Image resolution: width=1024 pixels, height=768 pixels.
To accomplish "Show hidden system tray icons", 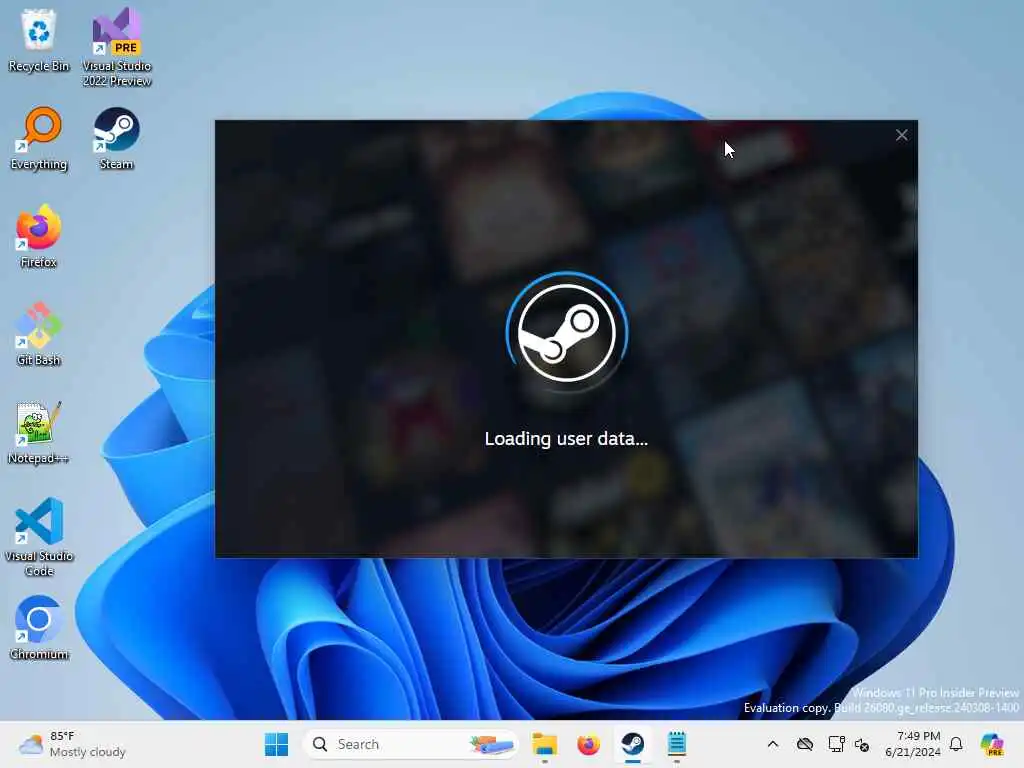I will coord(773,744).
